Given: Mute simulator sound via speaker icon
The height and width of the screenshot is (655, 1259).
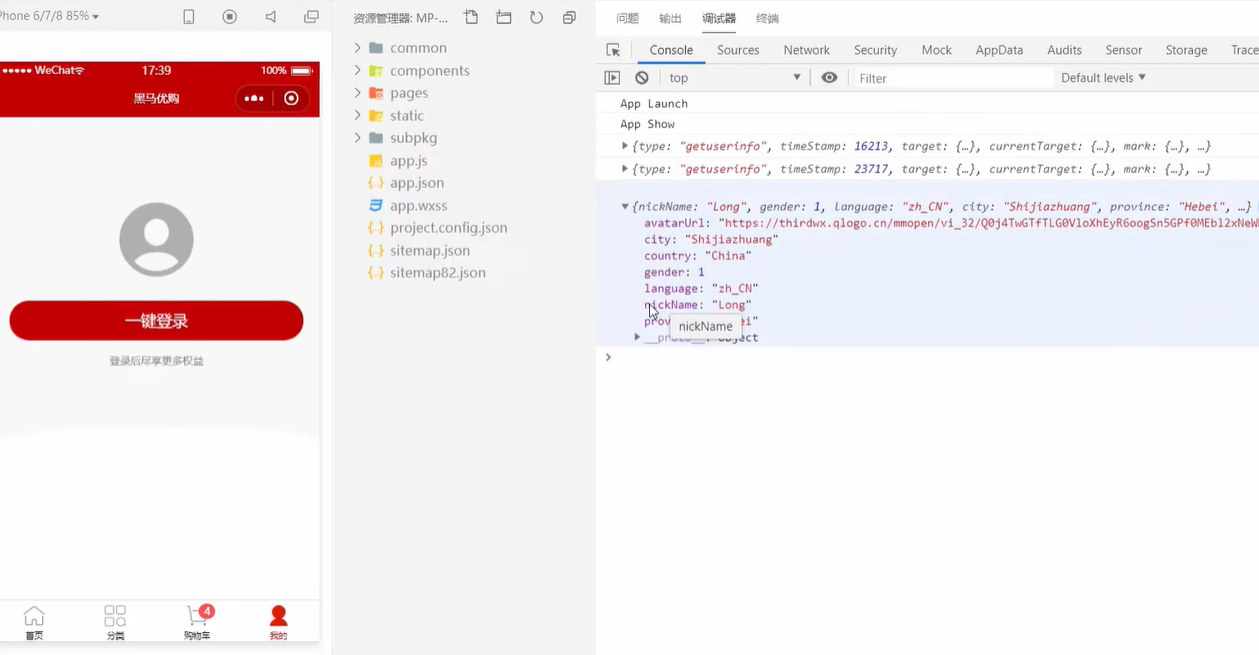Looking at the screenshot, I should coord(271,17).
